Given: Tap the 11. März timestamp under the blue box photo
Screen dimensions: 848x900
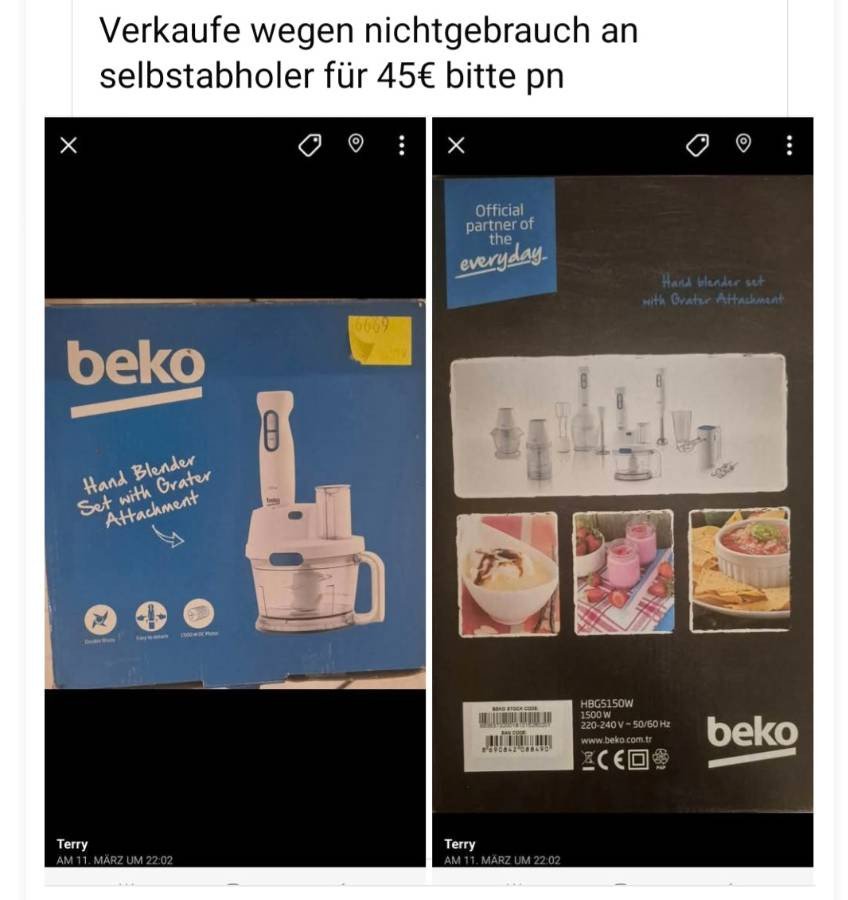Looking at the screenshot, I should (x=114, y=860).
